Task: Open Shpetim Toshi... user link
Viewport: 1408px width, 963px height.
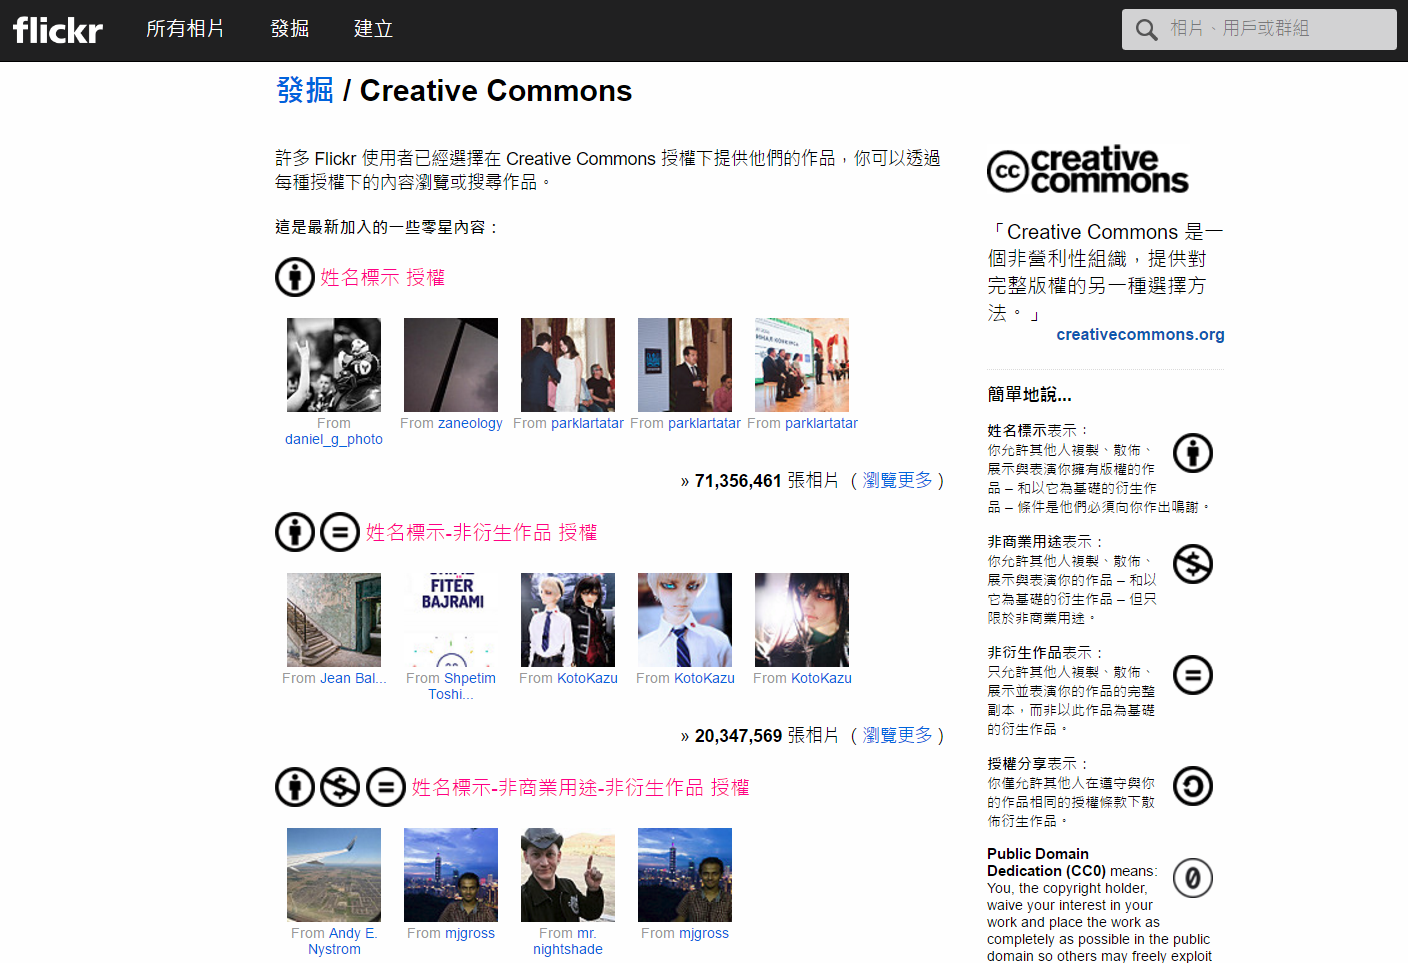Action: pyautogui.click(x=462, y=686)
